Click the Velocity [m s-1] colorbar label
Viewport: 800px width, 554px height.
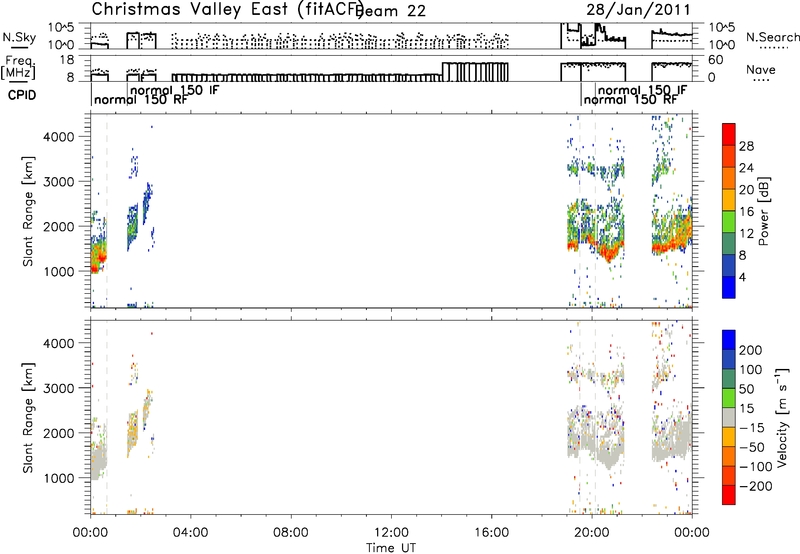tap(782, 417)
